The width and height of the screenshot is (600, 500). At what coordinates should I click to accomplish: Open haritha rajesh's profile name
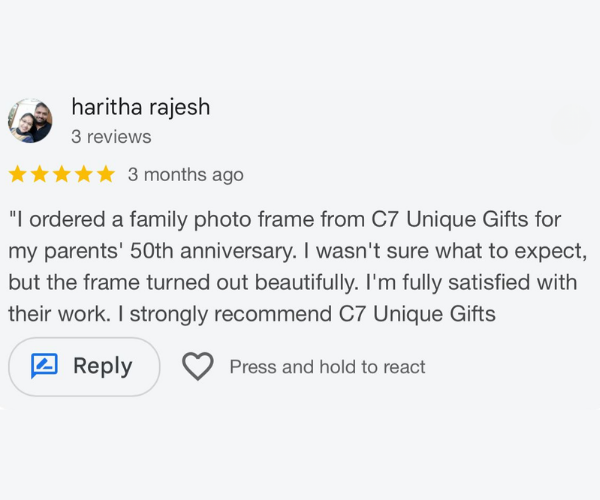click(x=141, y=107)
